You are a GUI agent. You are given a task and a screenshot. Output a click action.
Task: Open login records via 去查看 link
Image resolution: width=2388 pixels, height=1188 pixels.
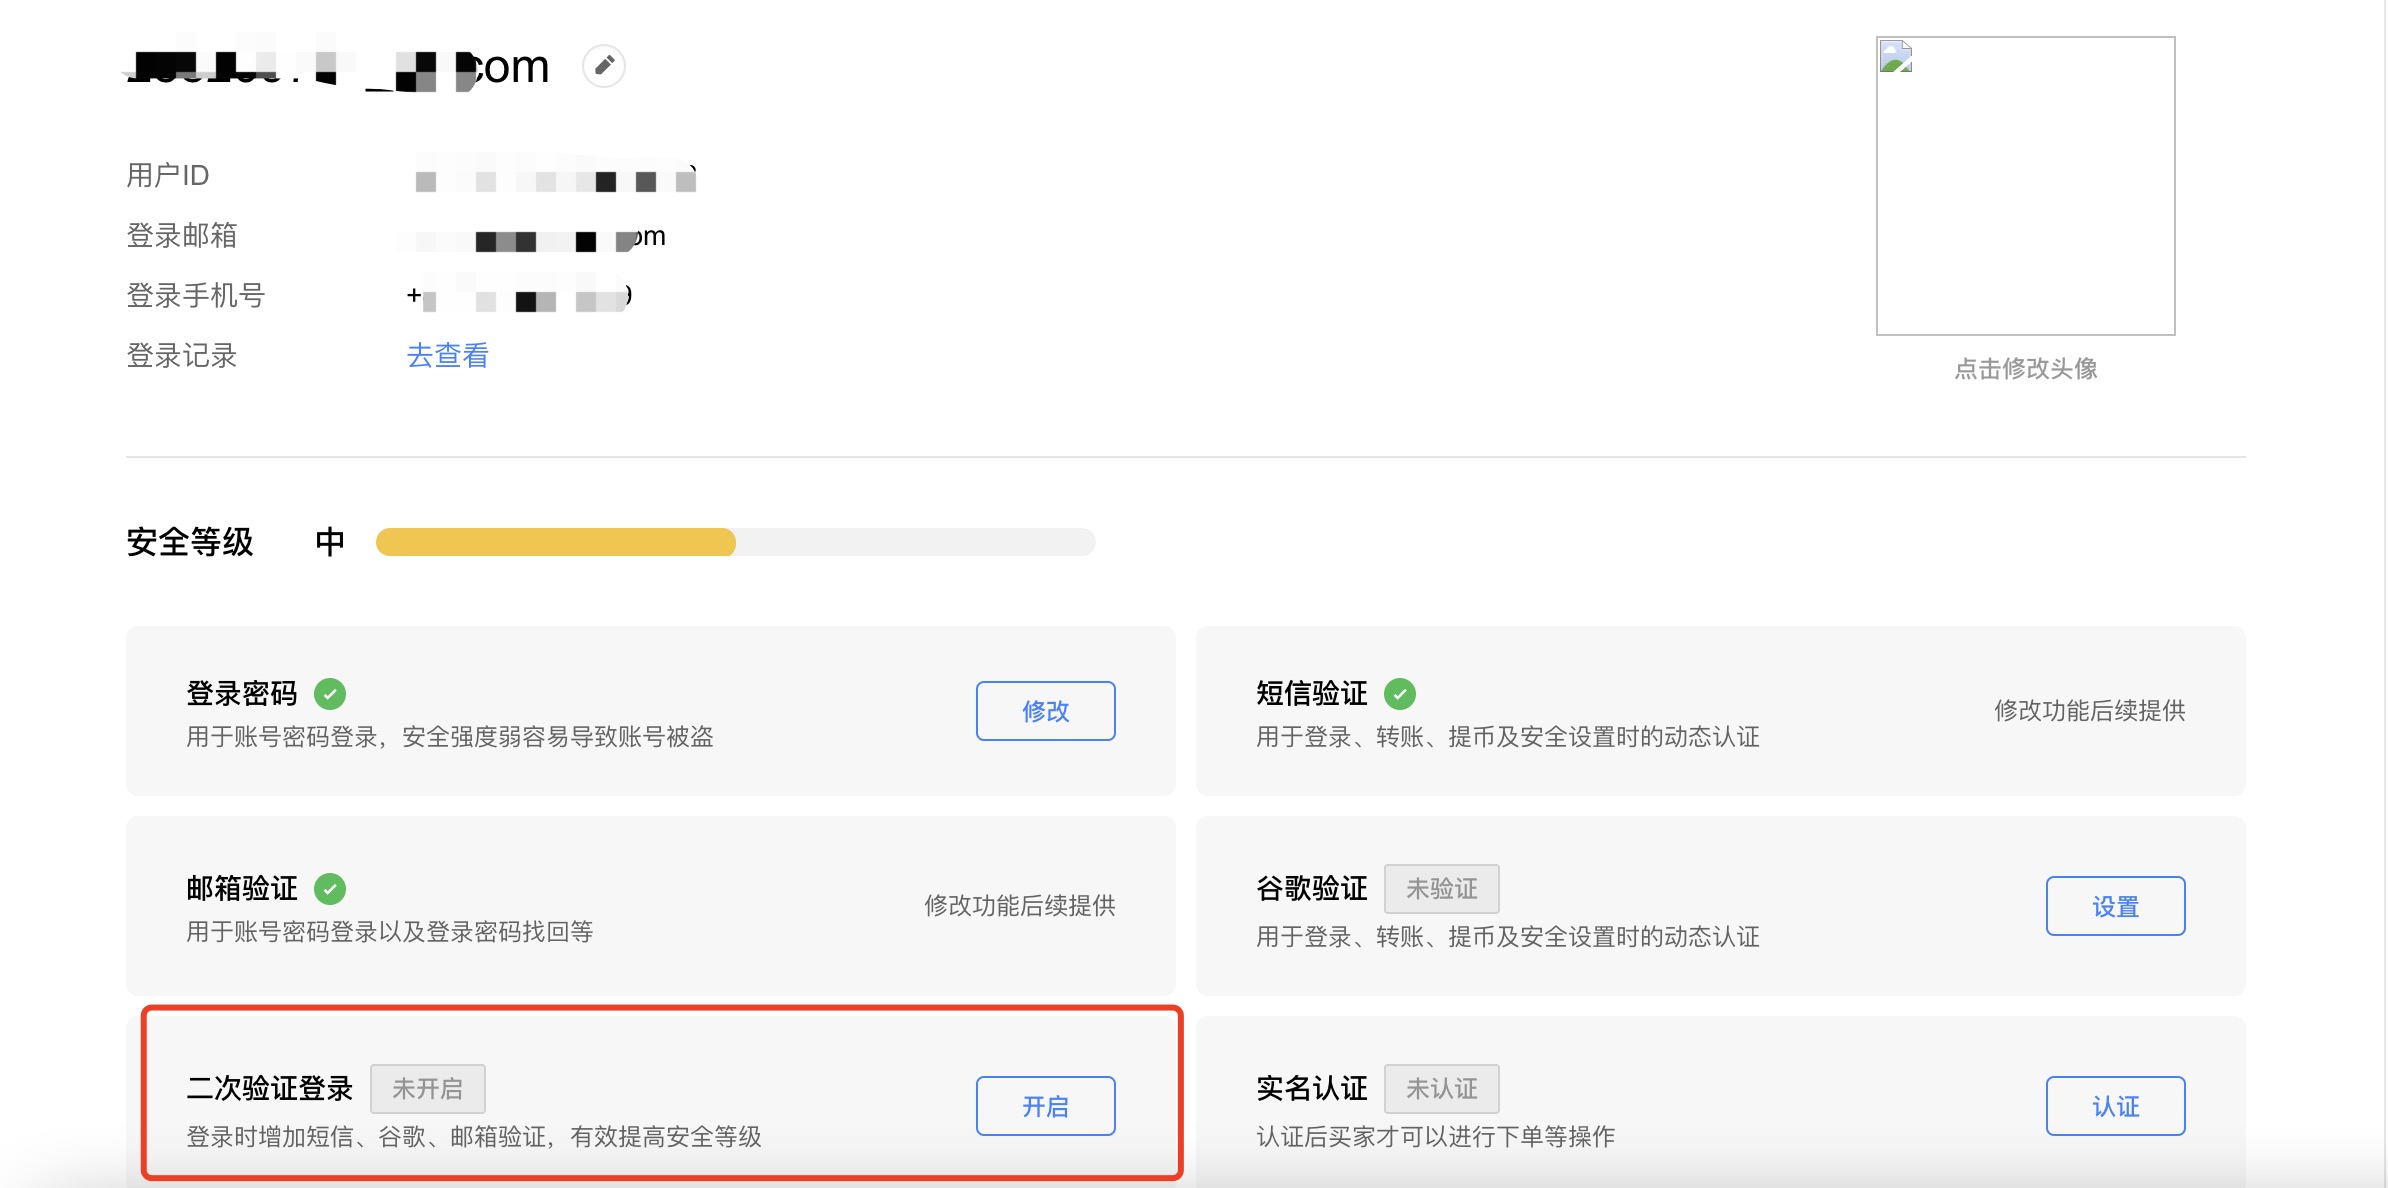pos(448,355)
